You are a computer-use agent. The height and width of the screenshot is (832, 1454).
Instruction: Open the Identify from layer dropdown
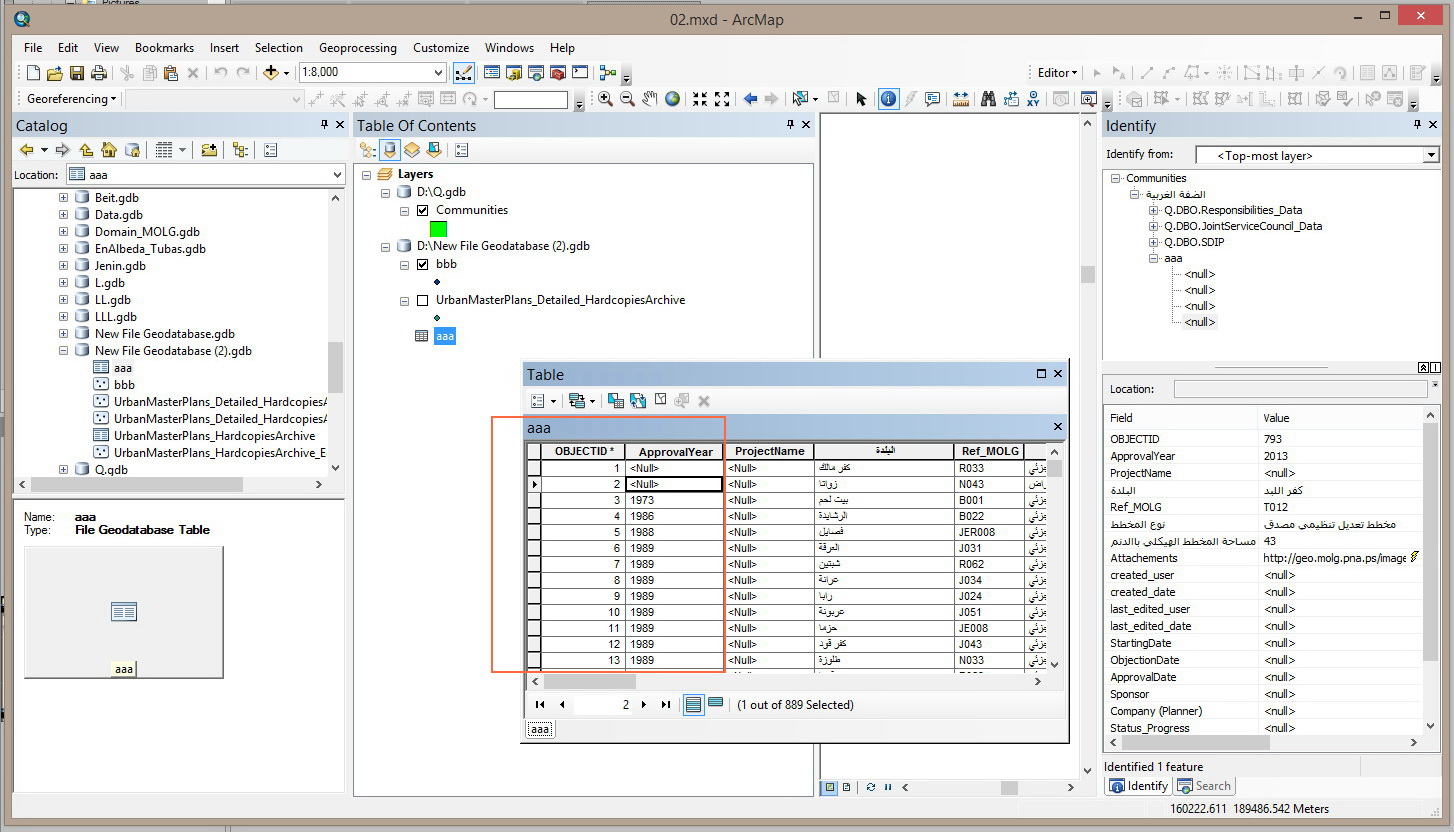pos(1431,155)
